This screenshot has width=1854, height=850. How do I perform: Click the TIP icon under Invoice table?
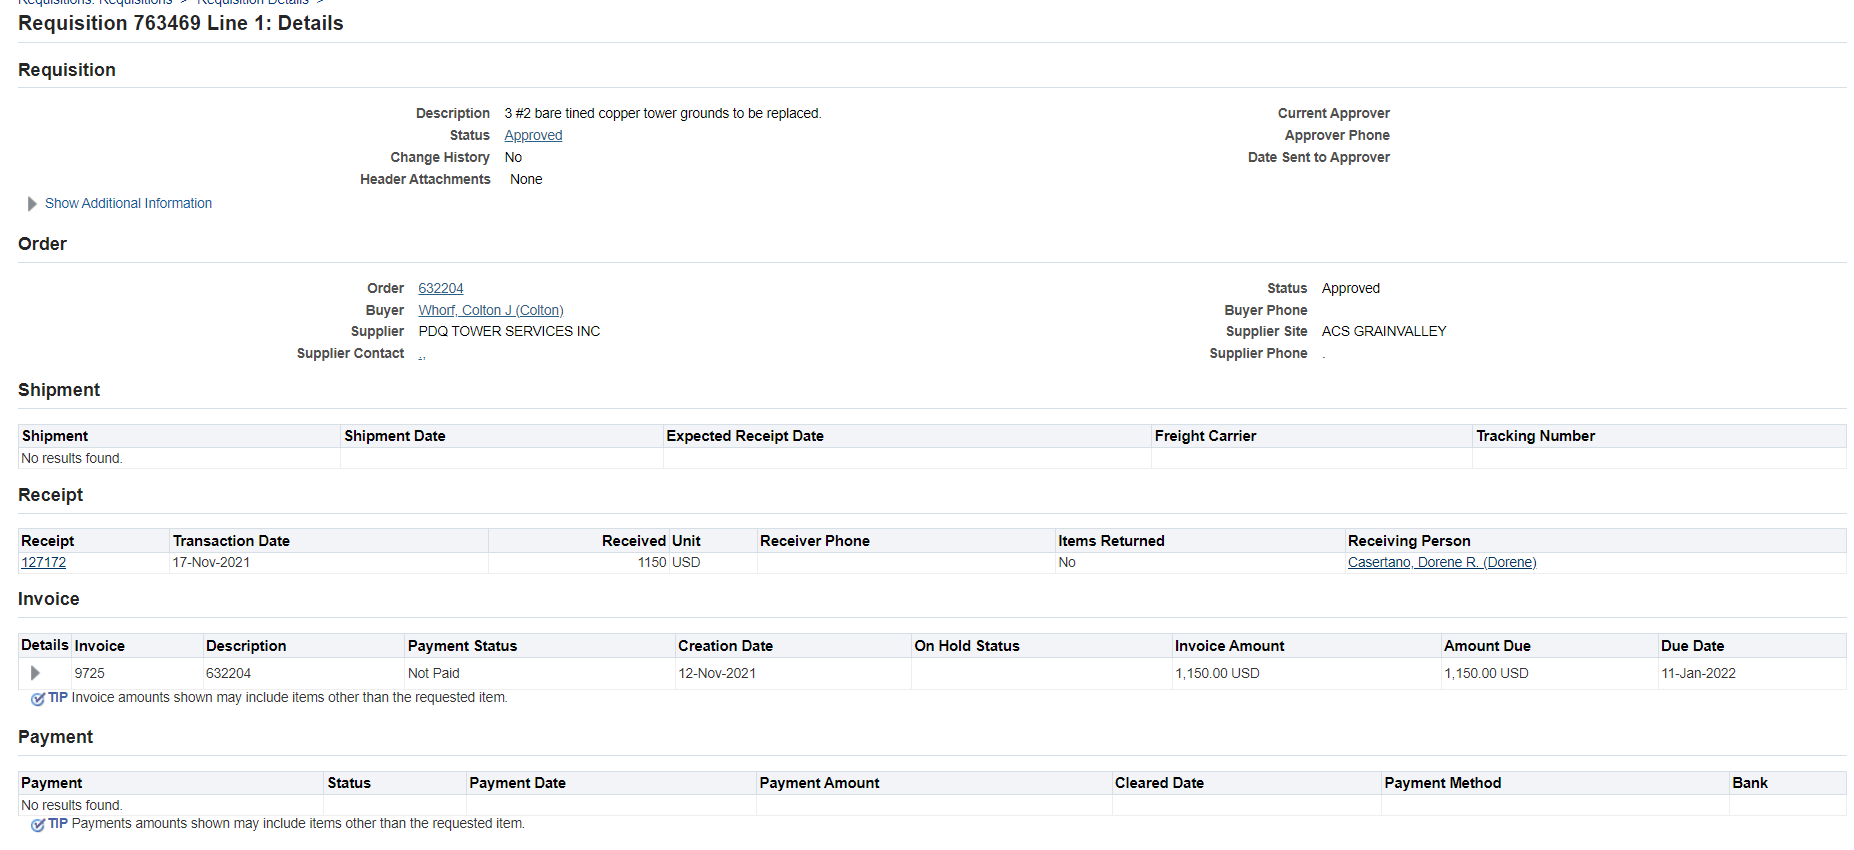38,699
